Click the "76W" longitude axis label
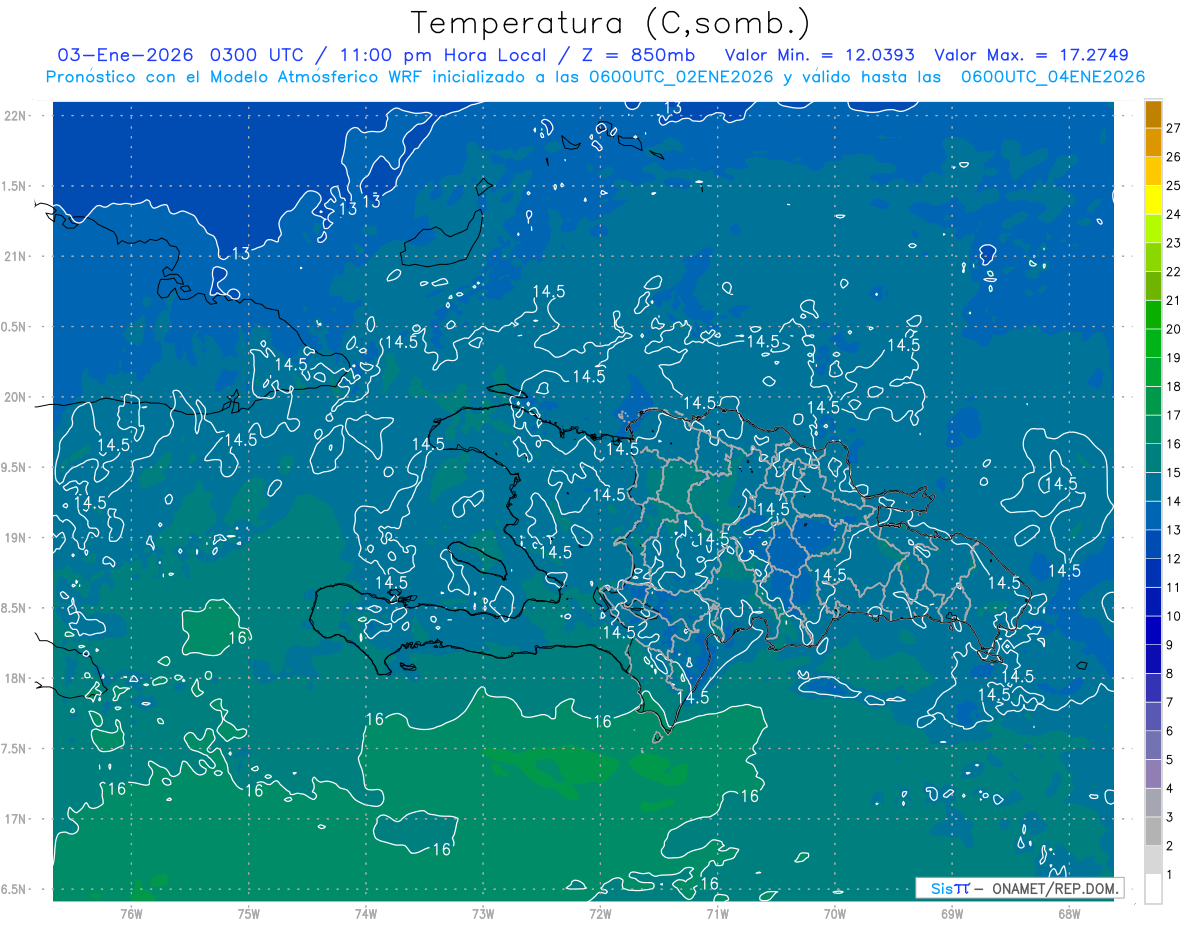1200x927 pixels. [x=131, y=913]
